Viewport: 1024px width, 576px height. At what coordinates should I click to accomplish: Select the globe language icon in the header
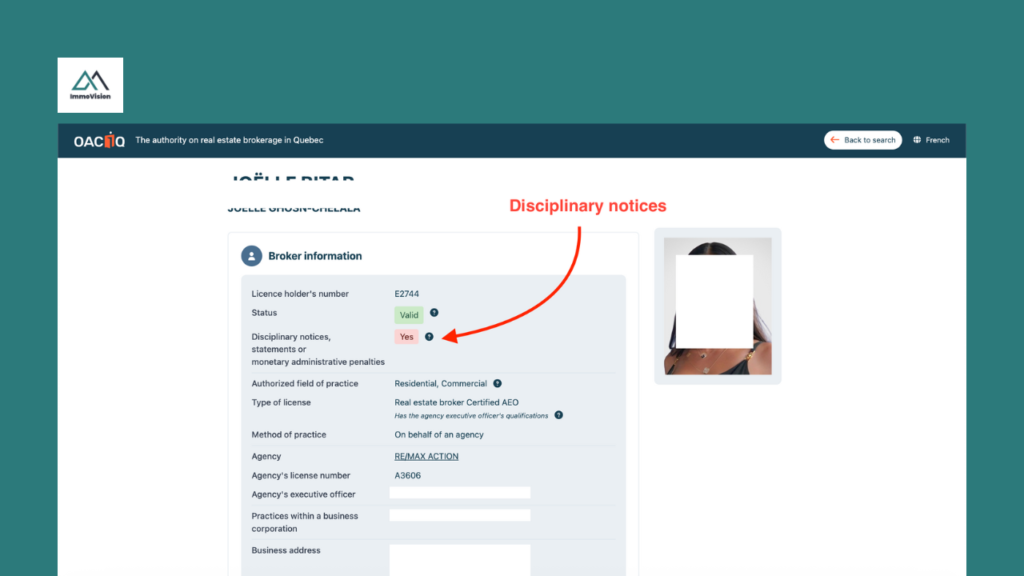[x=916, y=140]
